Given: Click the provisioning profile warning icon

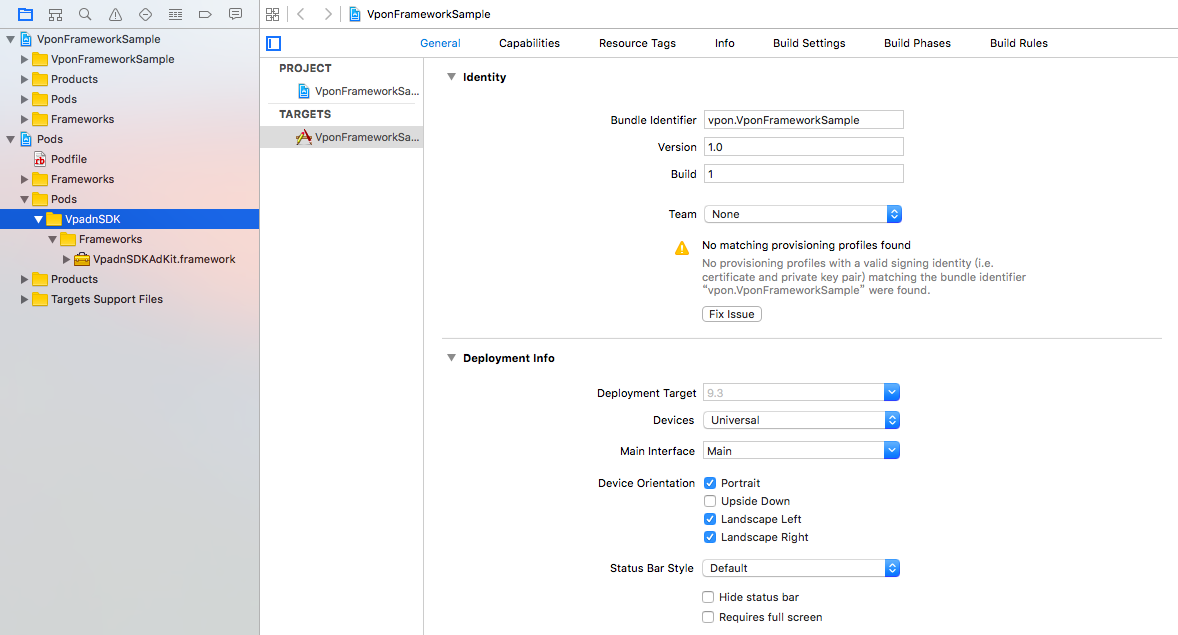Looking at the screenshot, I should (681, 248).
